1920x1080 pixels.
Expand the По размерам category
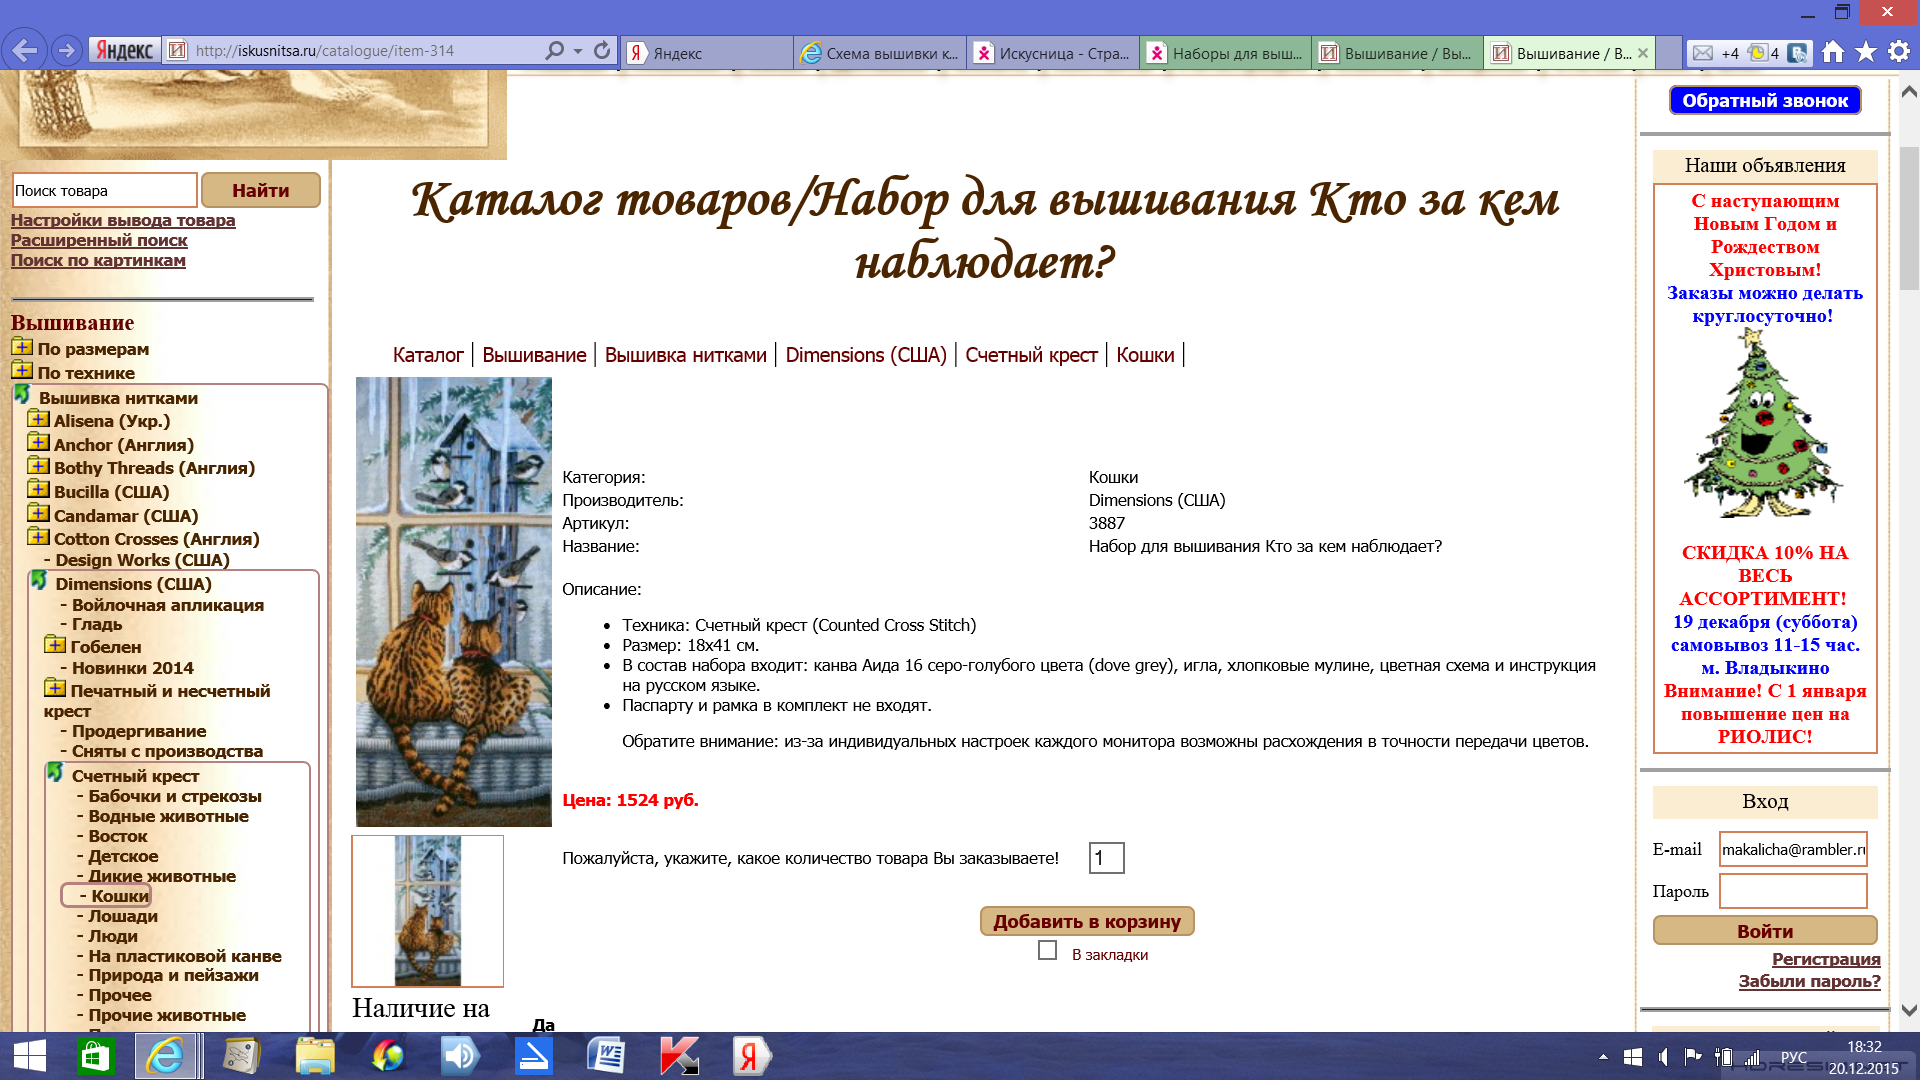click(x=22, y=348)
